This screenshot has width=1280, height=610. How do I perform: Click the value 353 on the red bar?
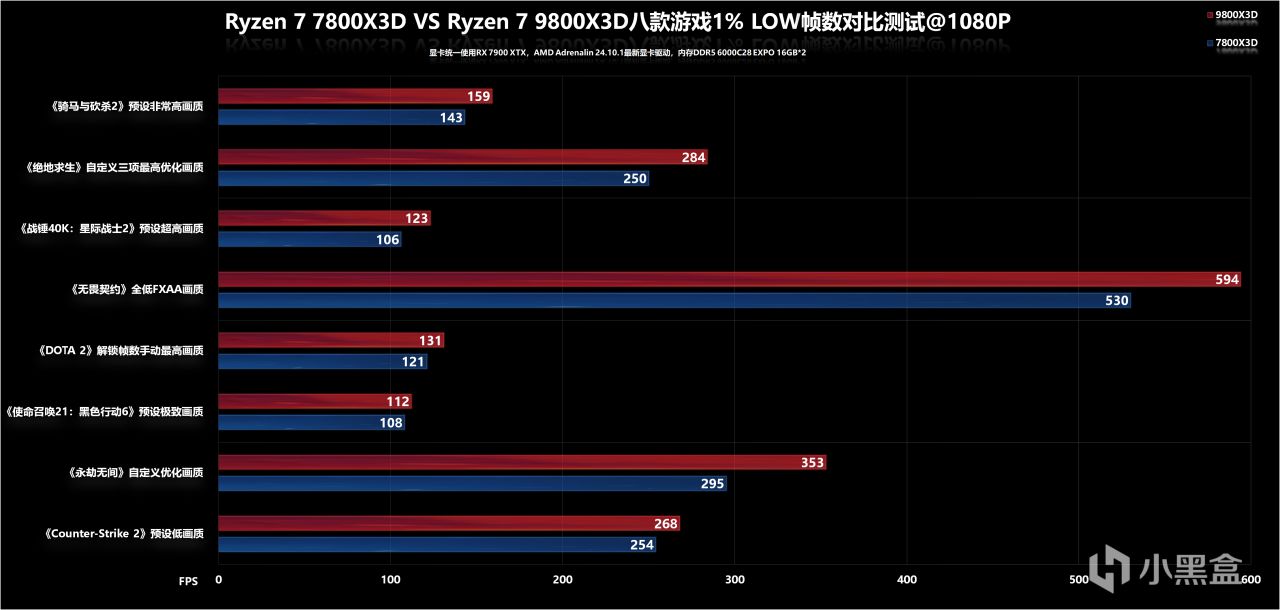click(x=813, y=463)
